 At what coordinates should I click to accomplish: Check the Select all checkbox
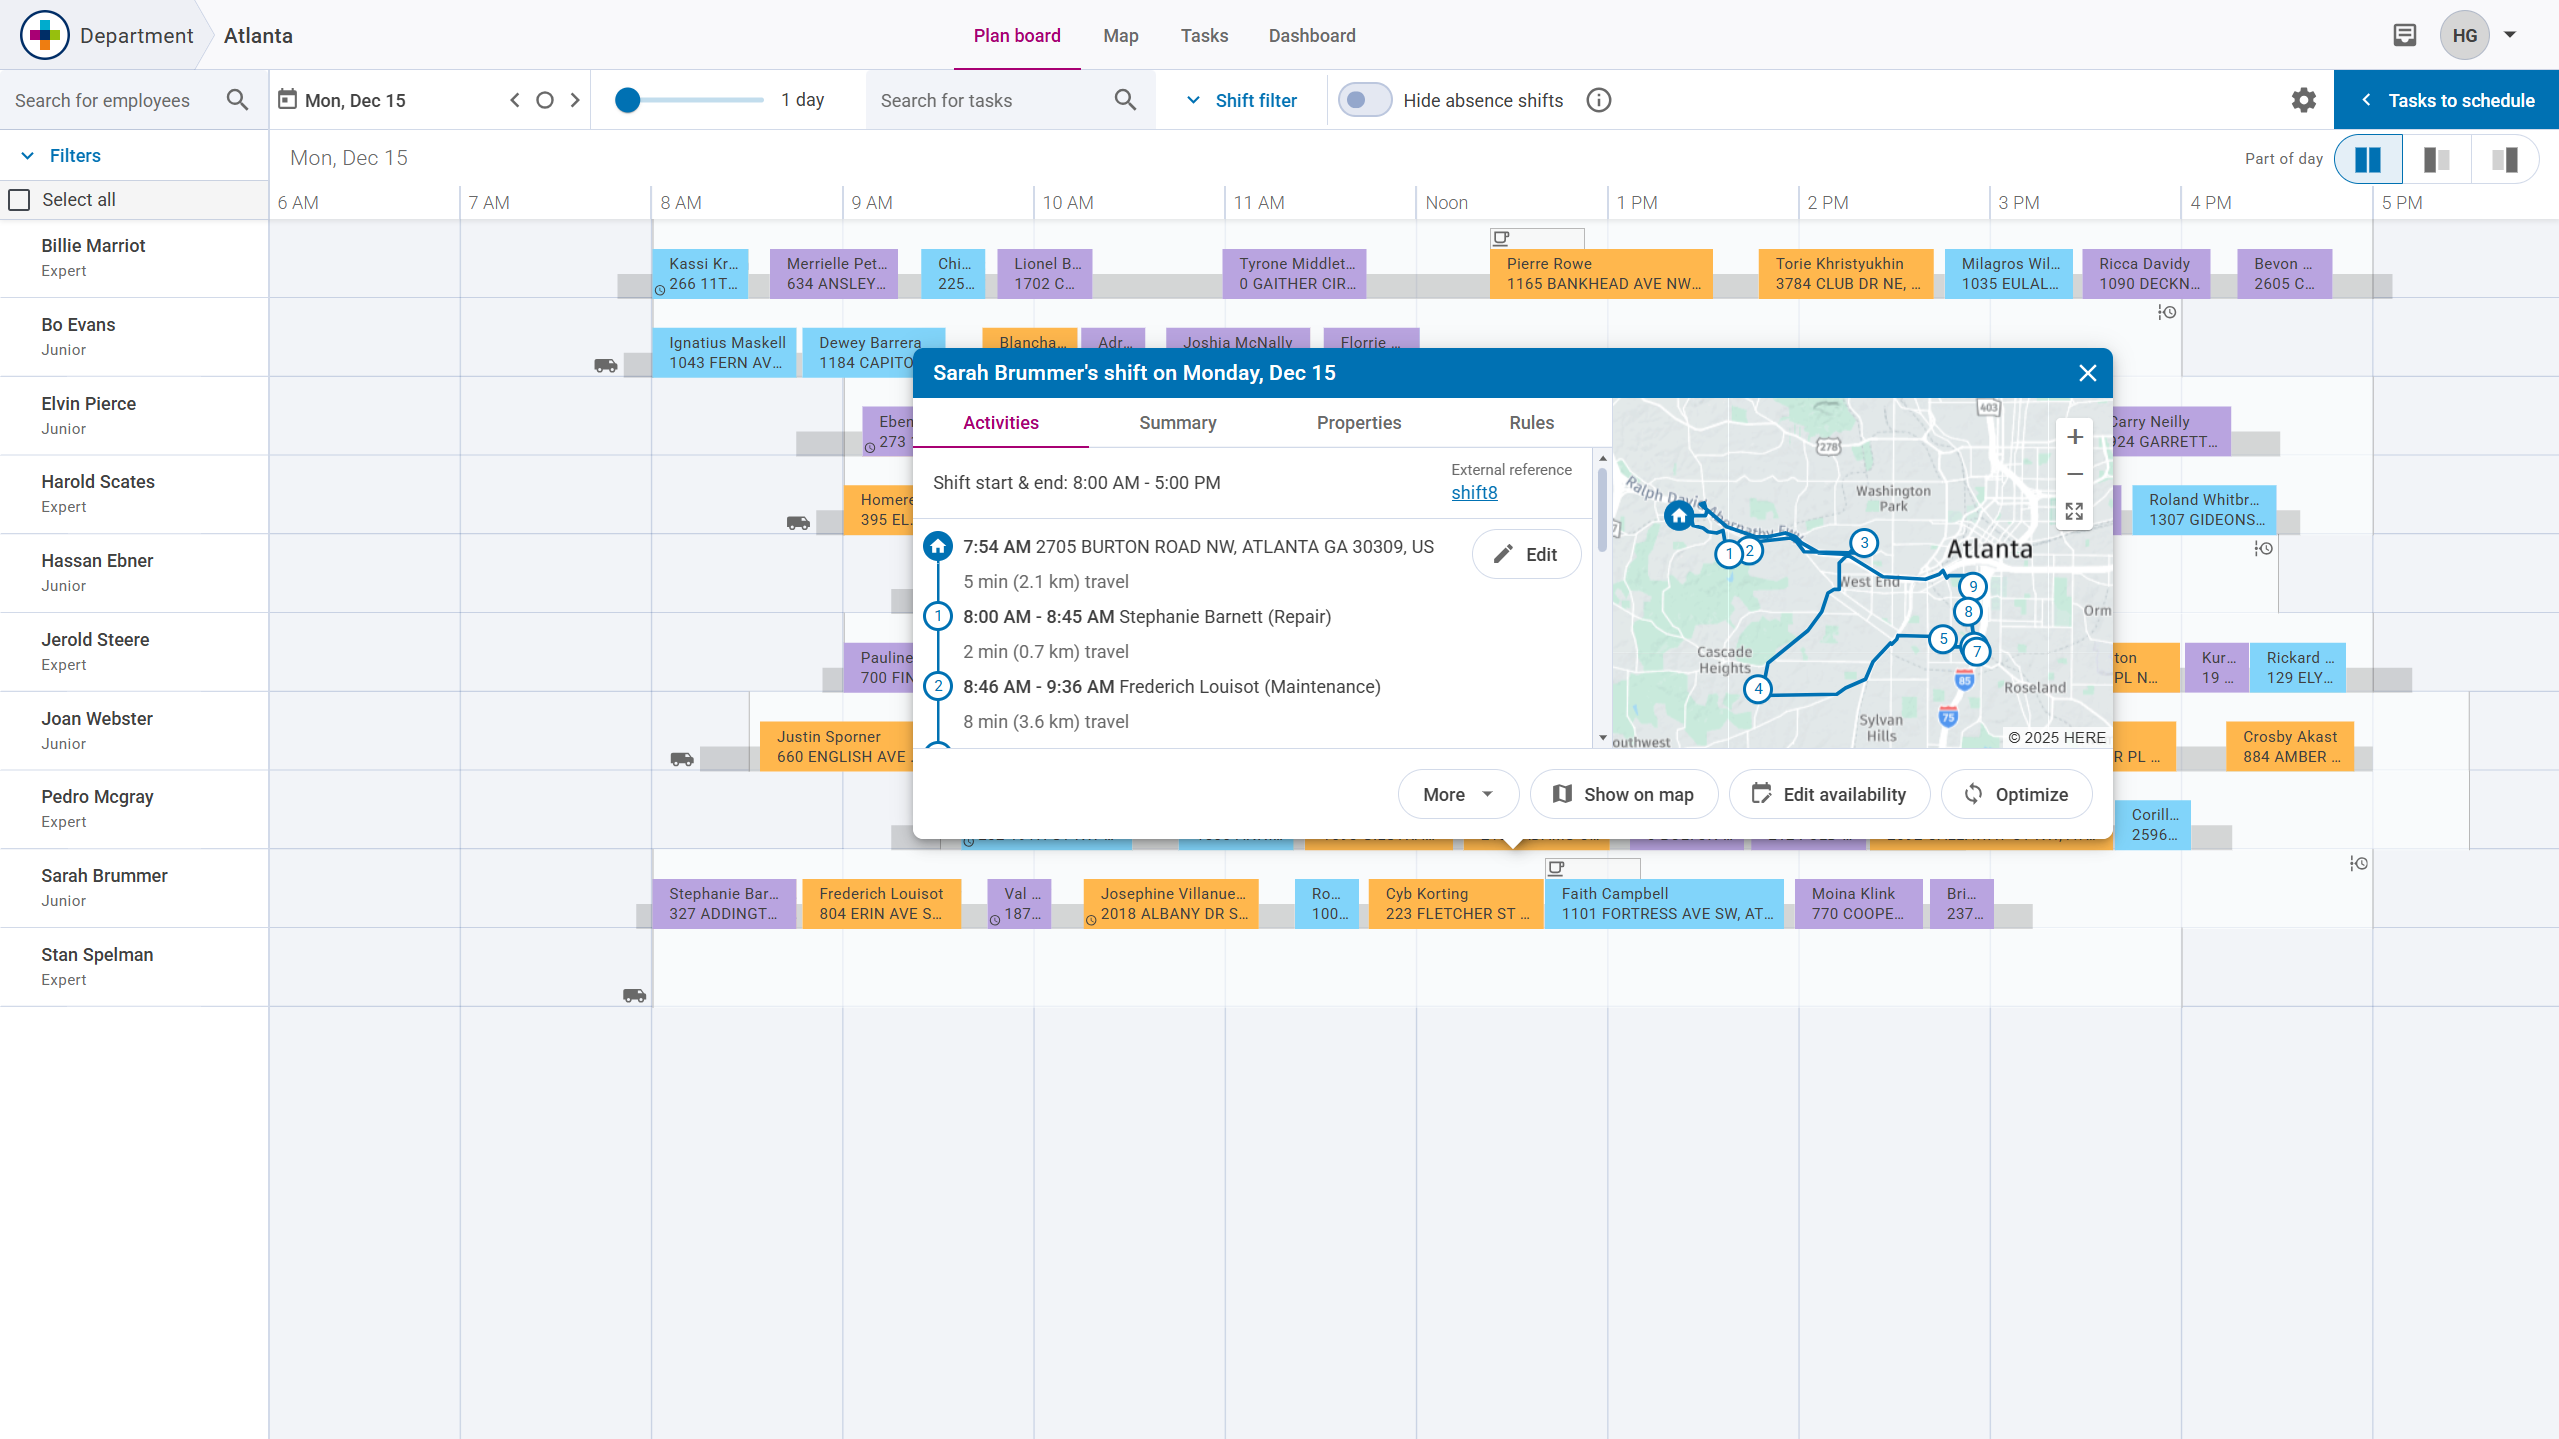pos(20,200)
